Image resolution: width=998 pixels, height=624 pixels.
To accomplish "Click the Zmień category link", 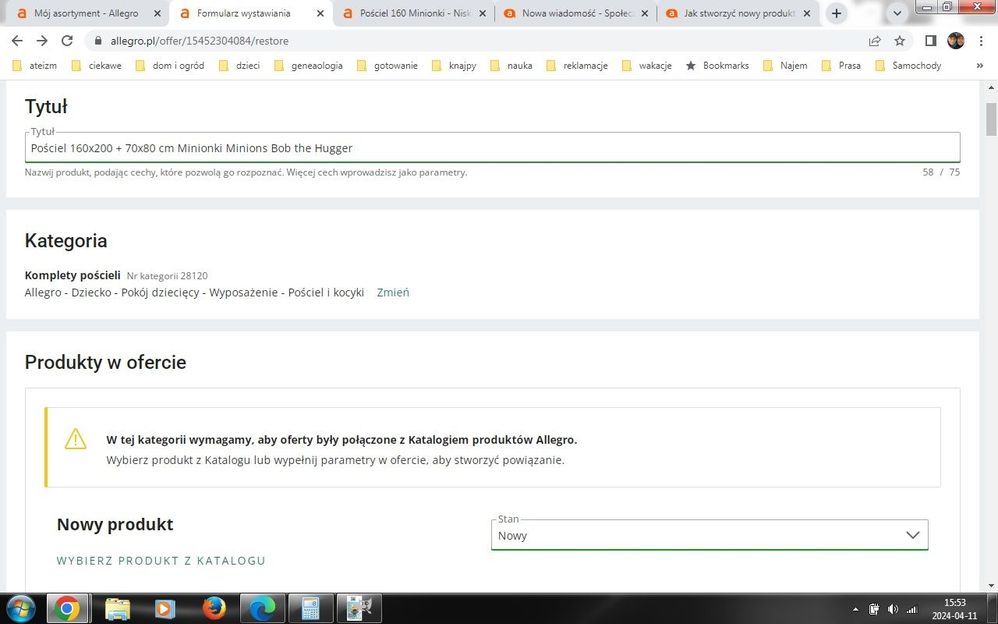I will coord(393,292).
